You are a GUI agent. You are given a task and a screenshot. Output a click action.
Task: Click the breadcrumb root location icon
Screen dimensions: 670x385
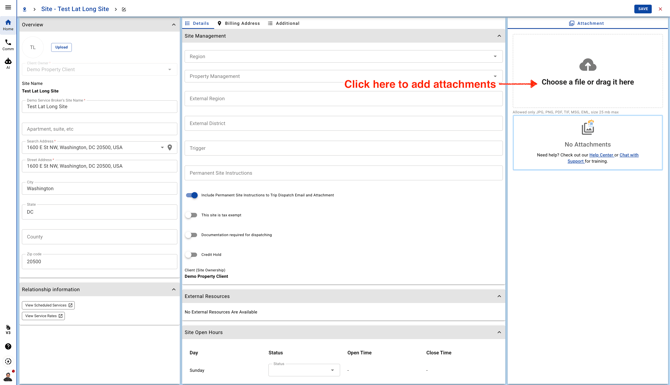pos(24,9)
